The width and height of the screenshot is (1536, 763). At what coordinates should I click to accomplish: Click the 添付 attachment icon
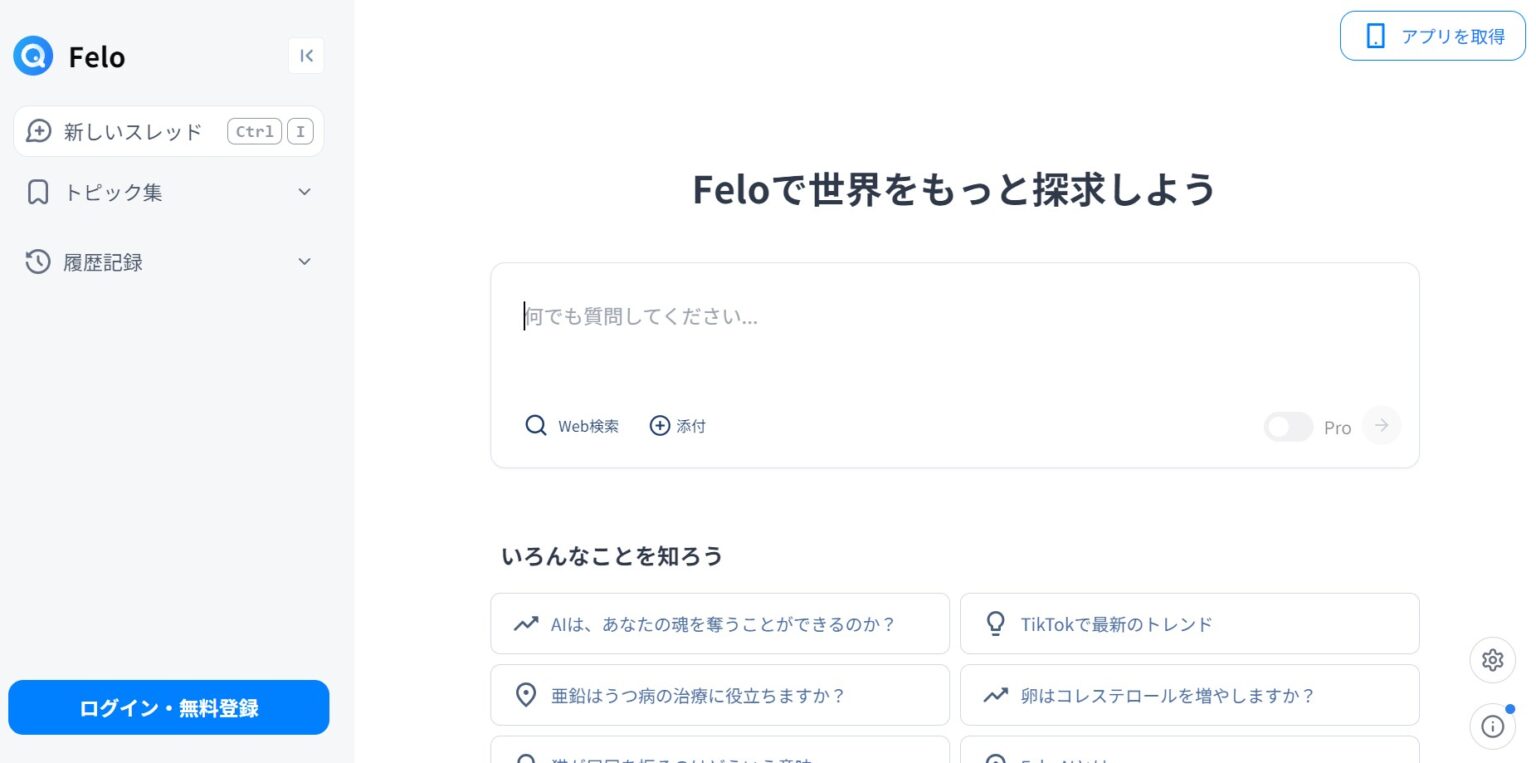coord(659,425)
